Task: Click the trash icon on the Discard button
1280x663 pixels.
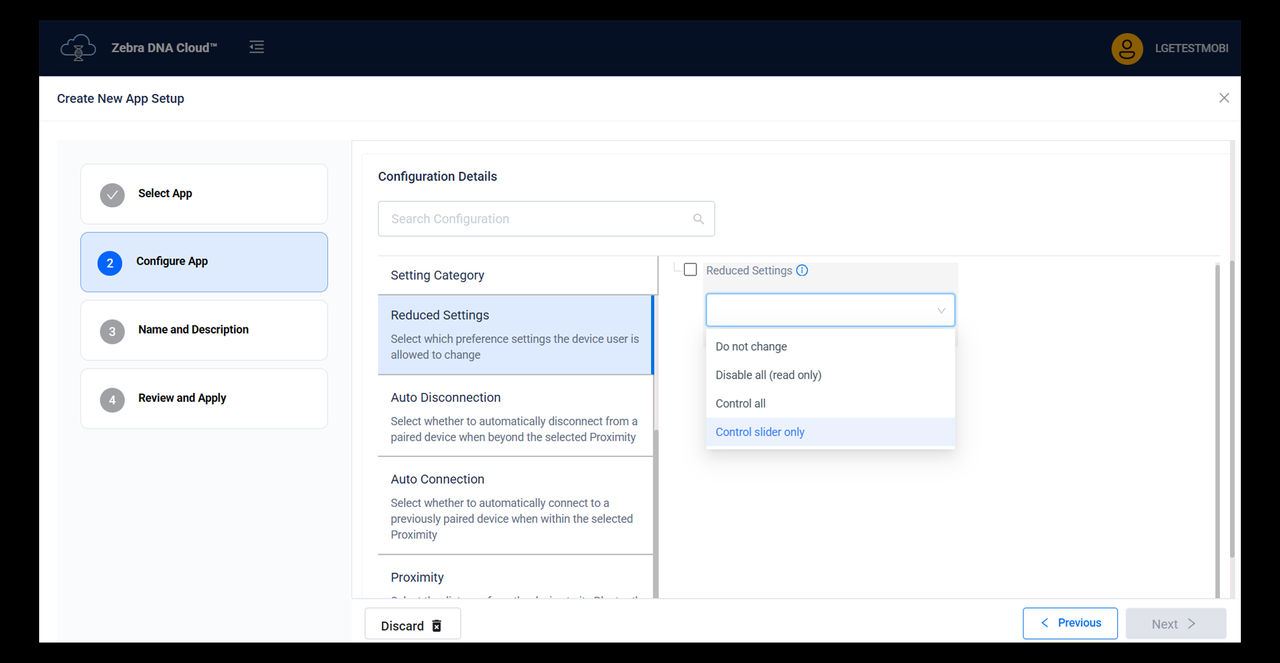Action: click(437, 623)
